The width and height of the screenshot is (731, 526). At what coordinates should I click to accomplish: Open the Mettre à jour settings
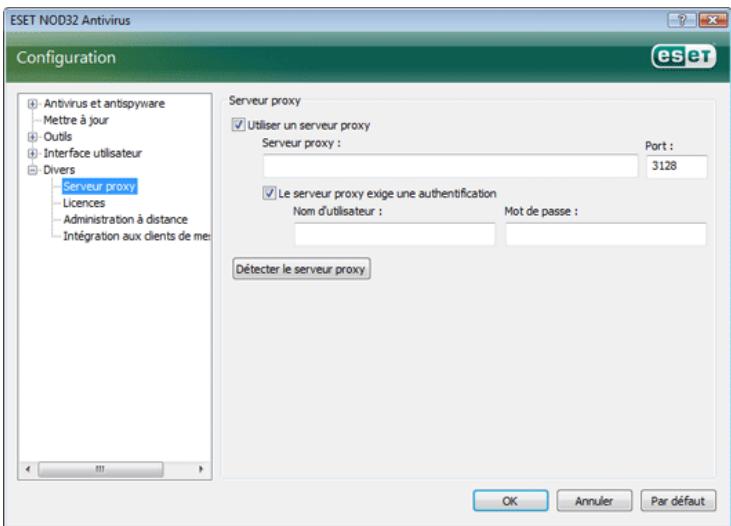pos(76,120)
